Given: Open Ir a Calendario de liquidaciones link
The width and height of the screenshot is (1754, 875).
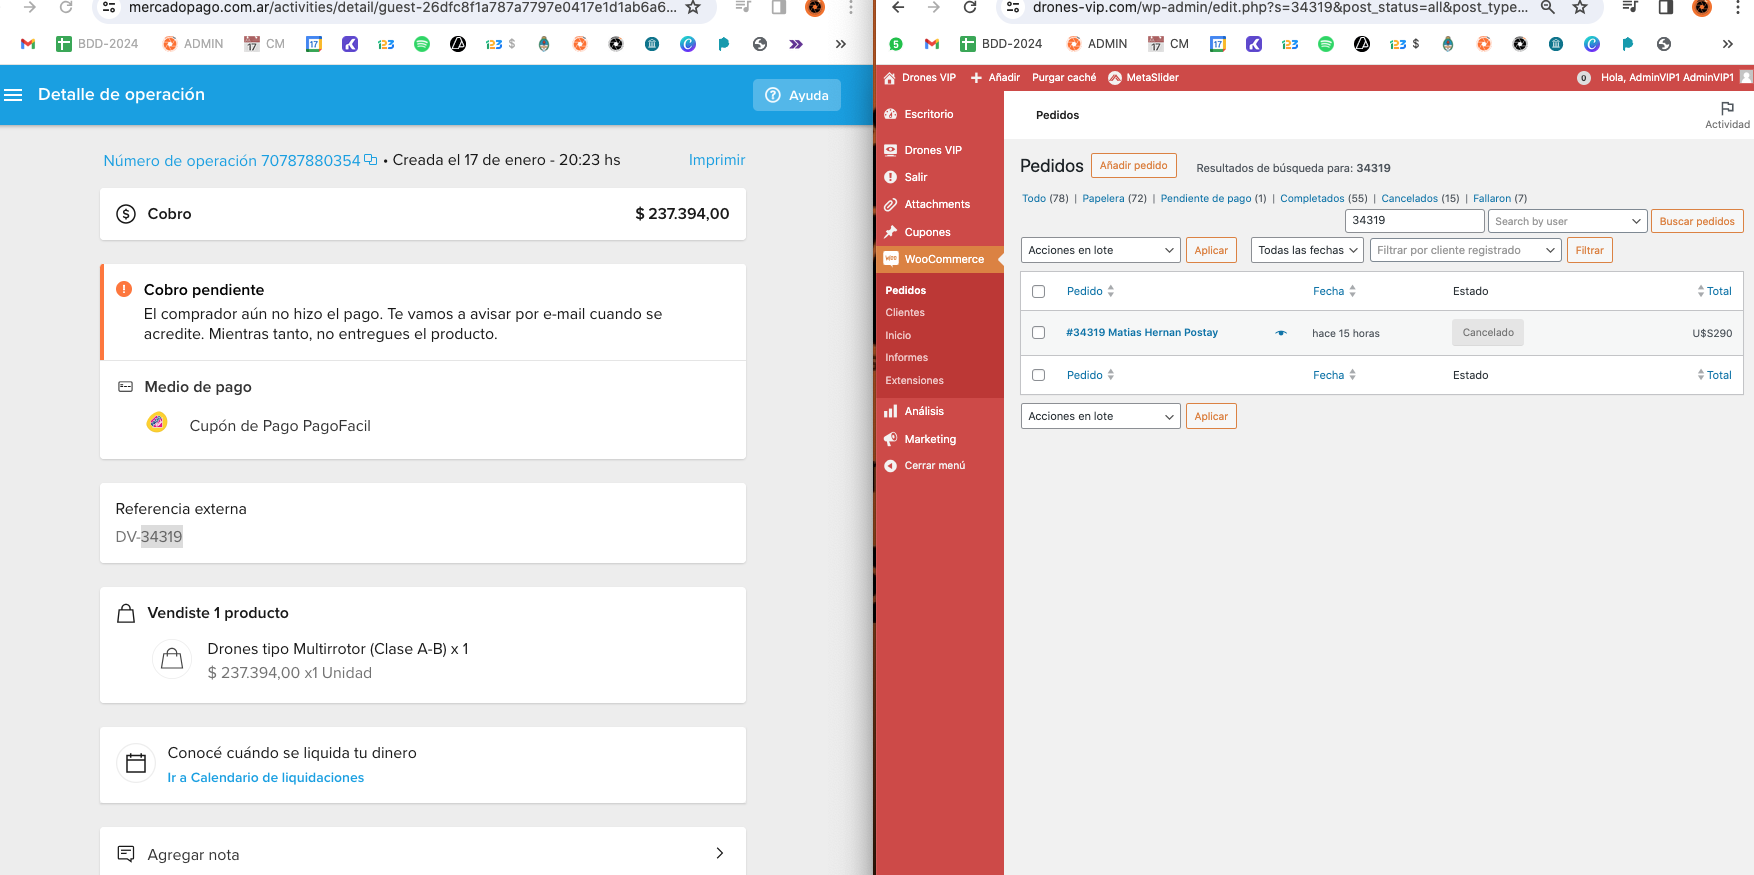Looking at the screenshot, I should tap(266, 778).
